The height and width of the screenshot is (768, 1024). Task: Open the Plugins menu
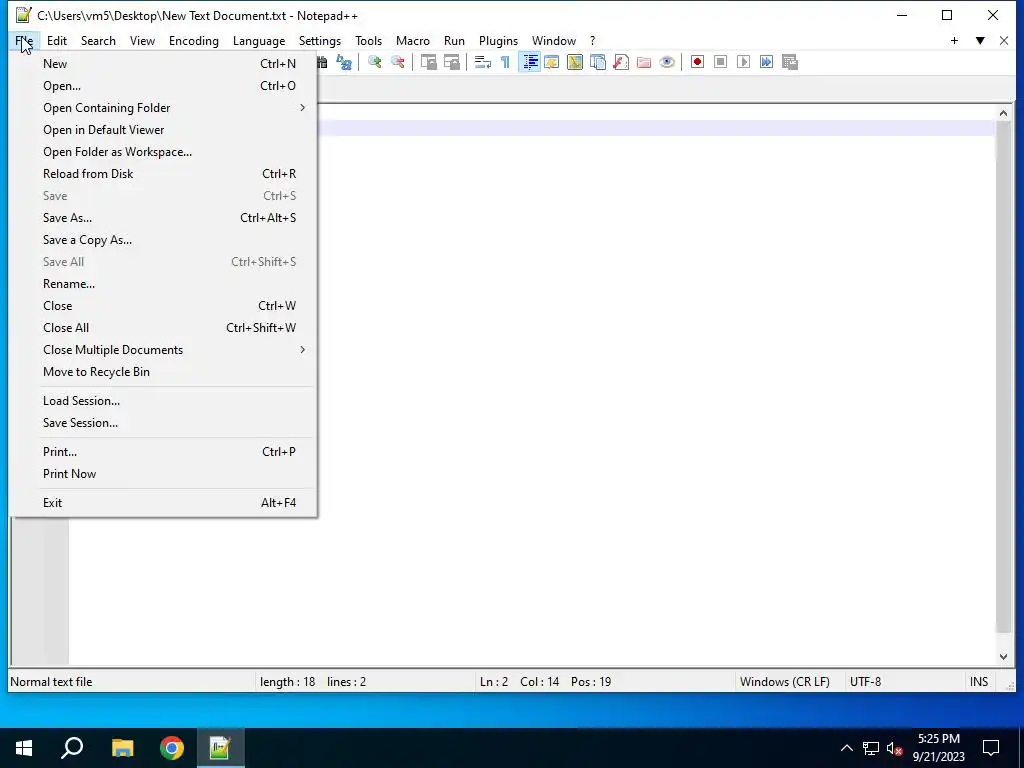pos(498,40)
